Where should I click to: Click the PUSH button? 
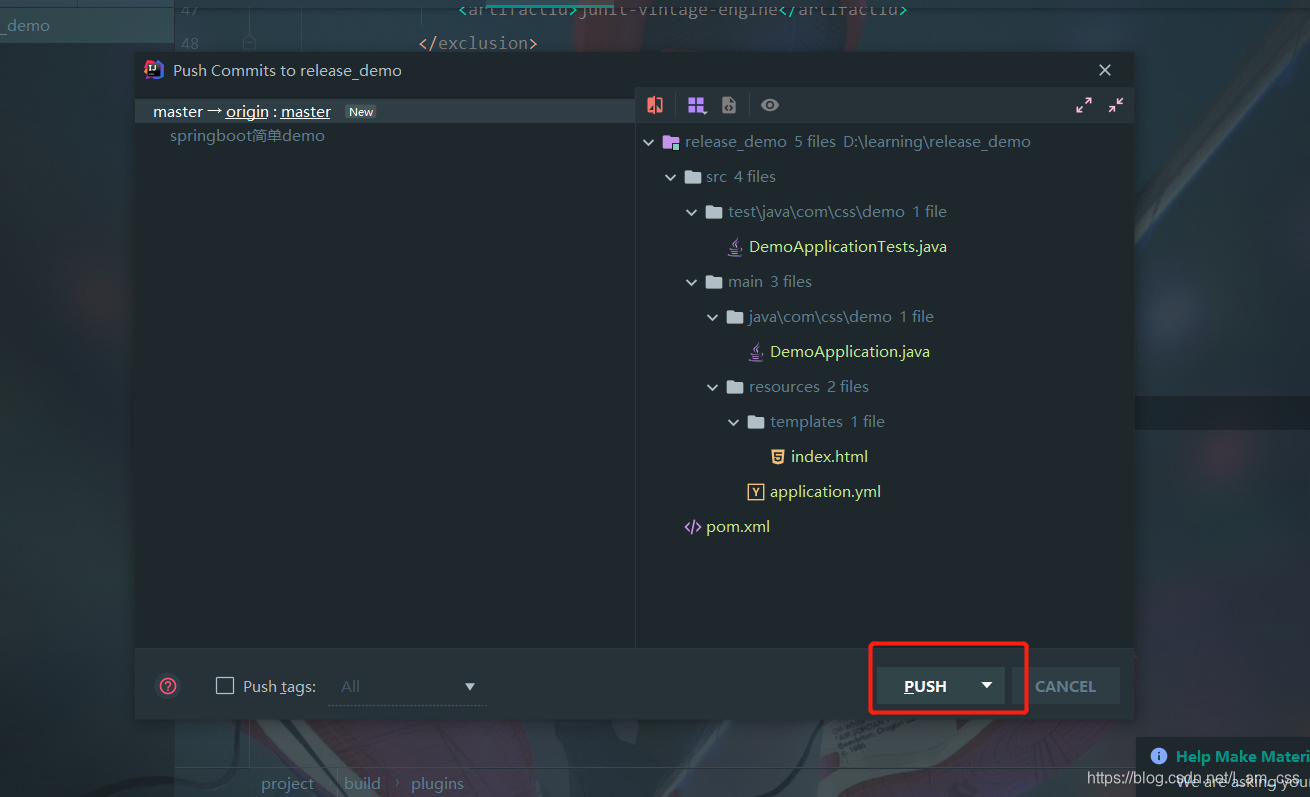coord(925,686)
